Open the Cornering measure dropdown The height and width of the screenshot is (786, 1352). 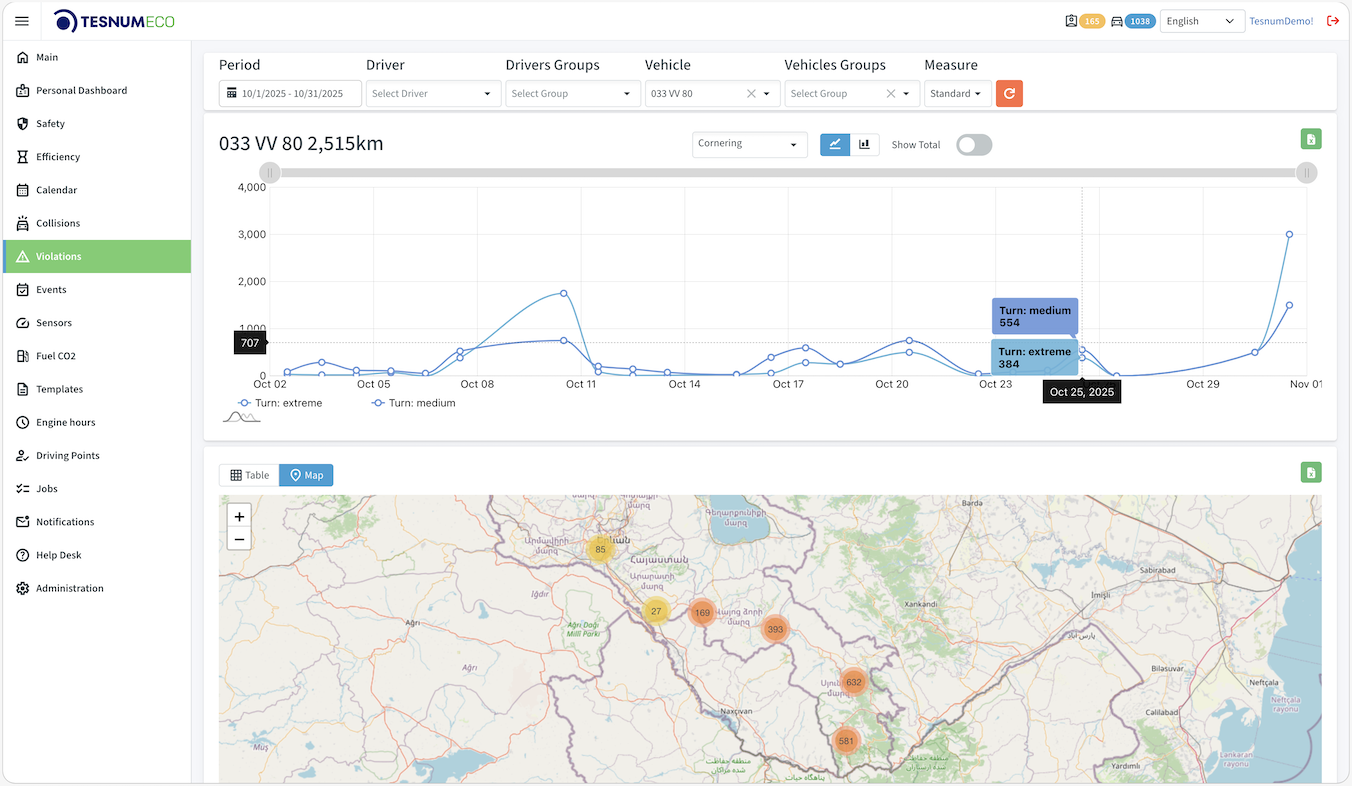tap(748, 144)
